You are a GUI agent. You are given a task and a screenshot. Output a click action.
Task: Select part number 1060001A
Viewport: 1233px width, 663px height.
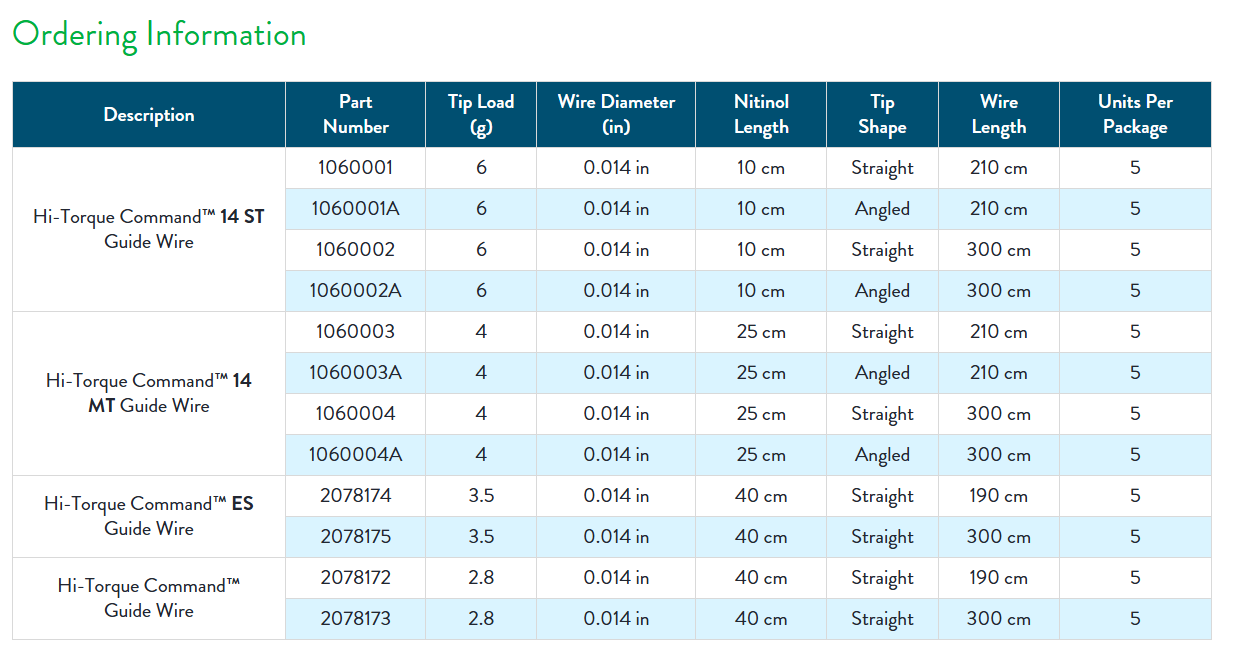click(356, 209)
